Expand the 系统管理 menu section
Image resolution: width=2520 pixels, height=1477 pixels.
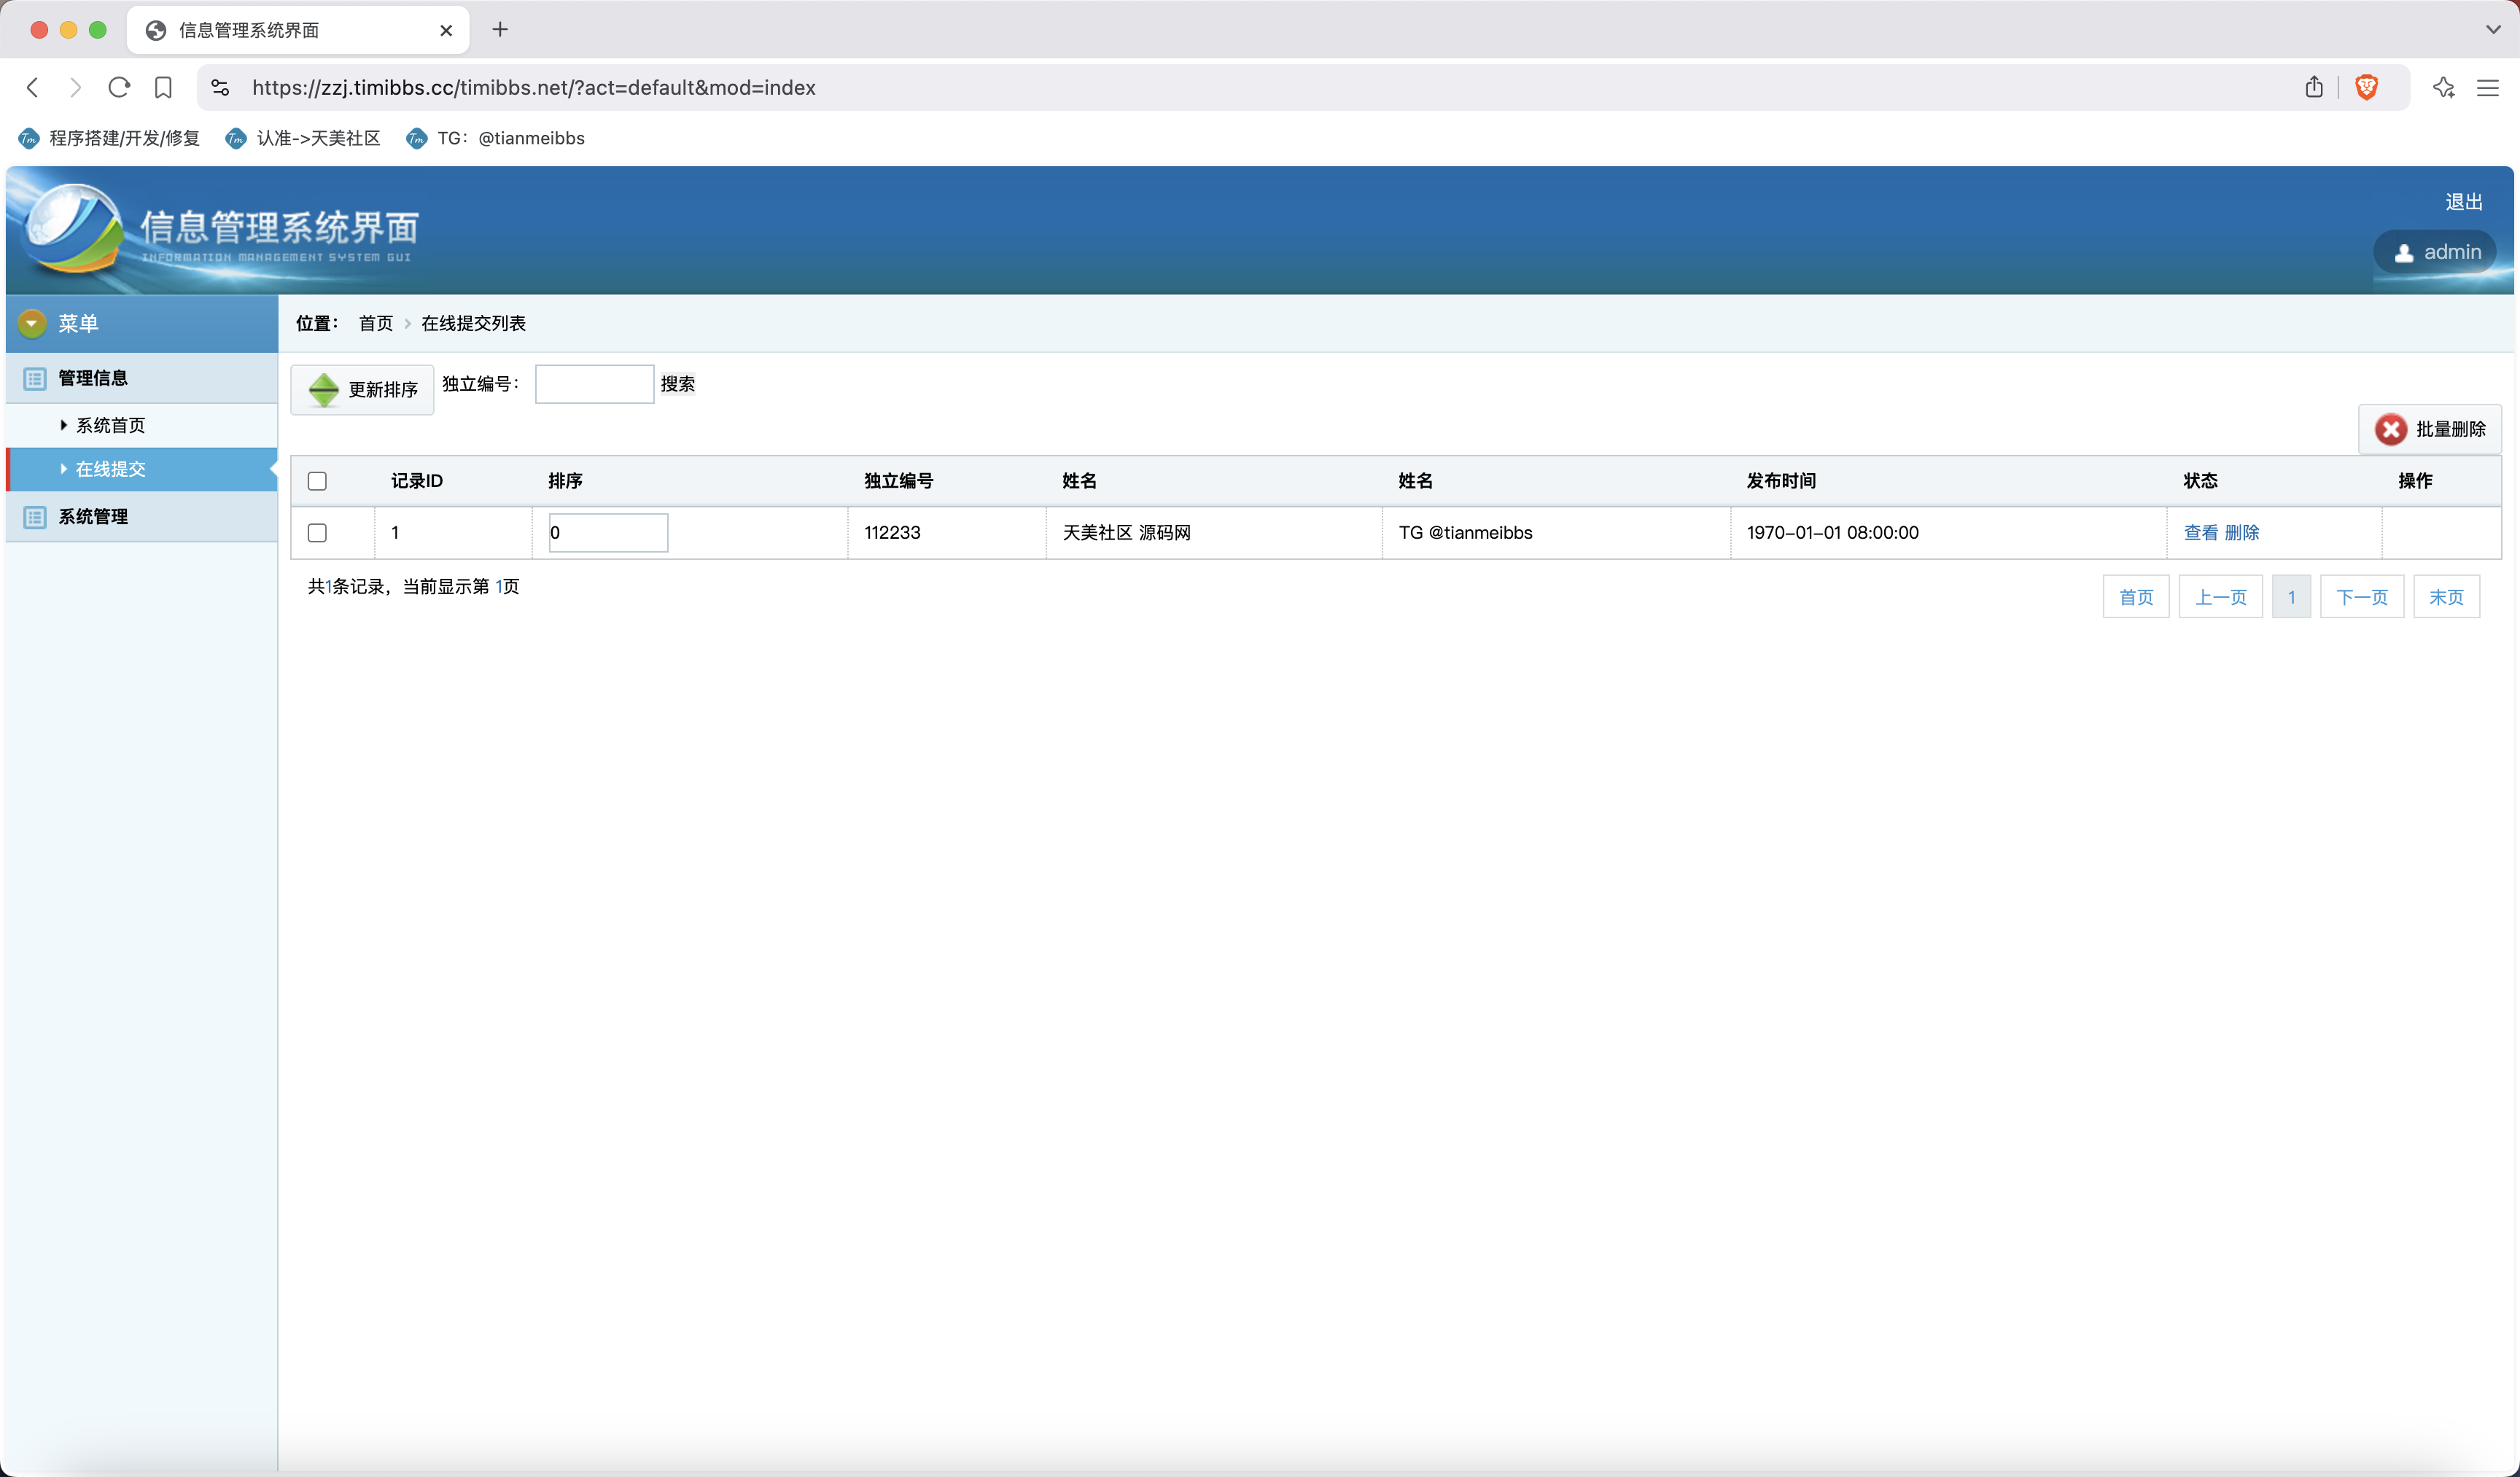click(x=142, y=517)
